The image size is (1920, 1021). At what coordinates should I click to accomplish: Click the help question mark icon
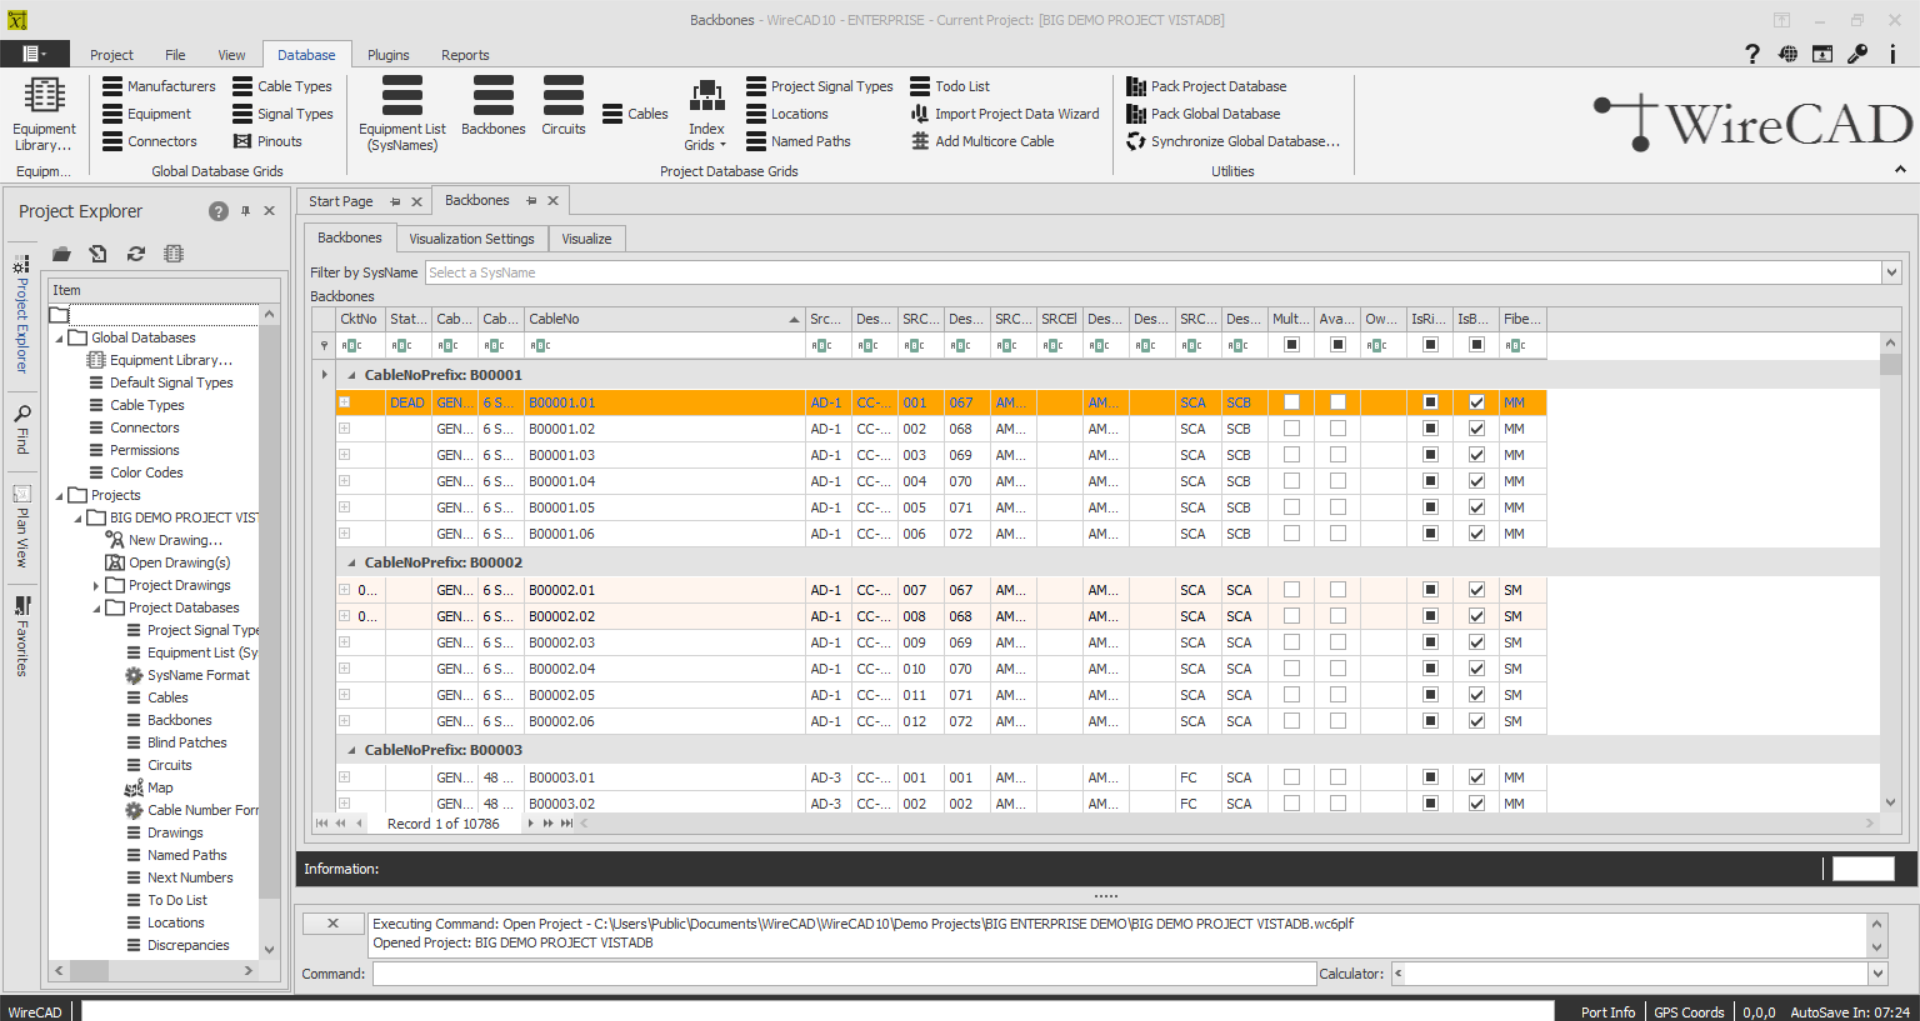pos(1752,54)
